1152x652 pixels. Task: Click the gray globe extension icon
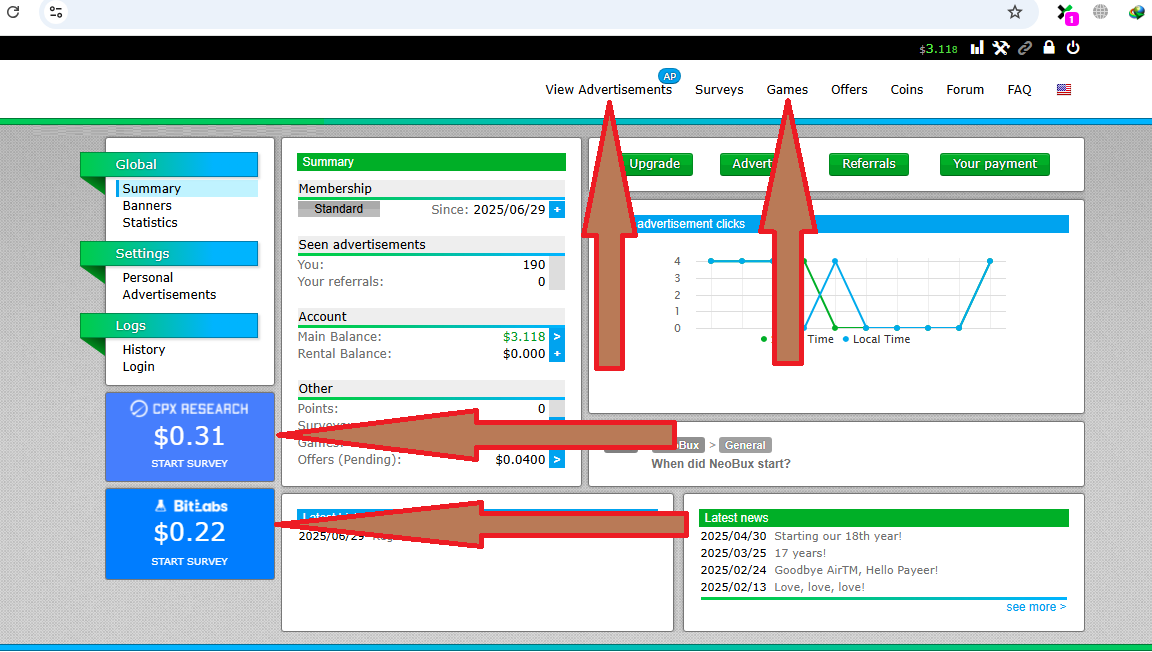tap(1101, 11)
